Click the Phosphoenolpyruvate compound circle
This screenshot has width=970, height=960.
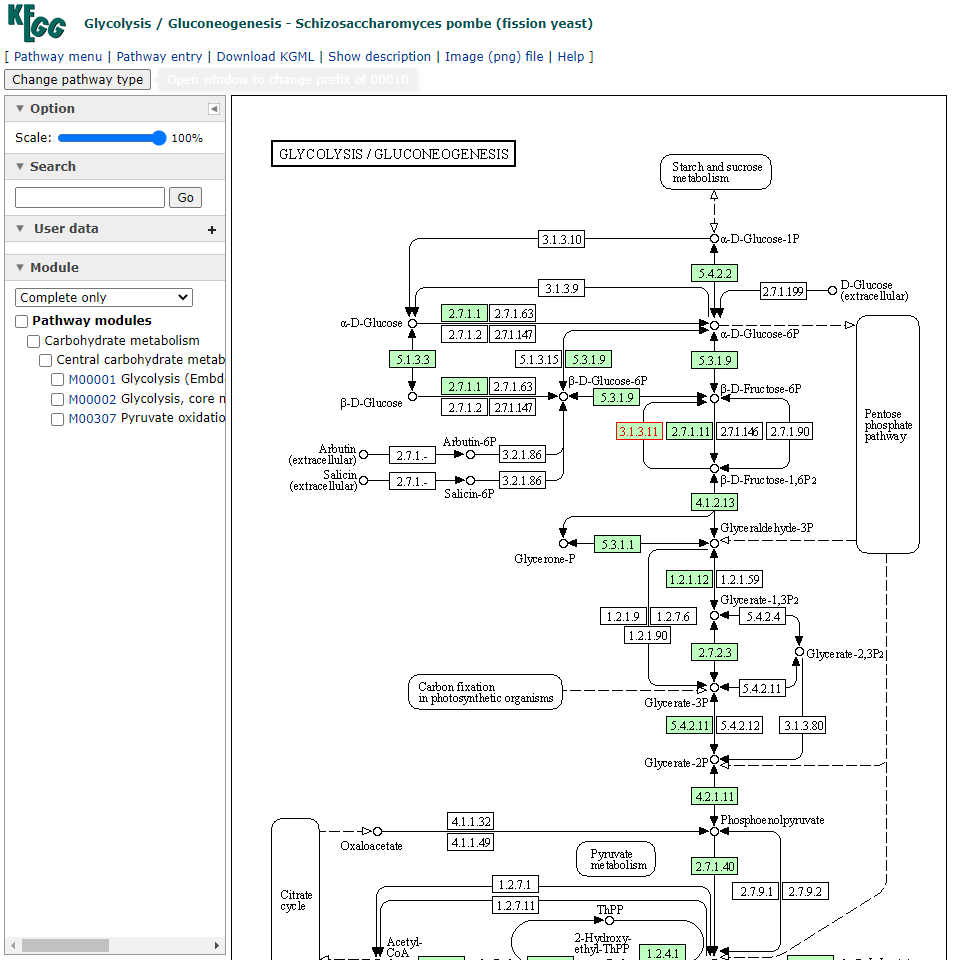(x=714, y=831)
